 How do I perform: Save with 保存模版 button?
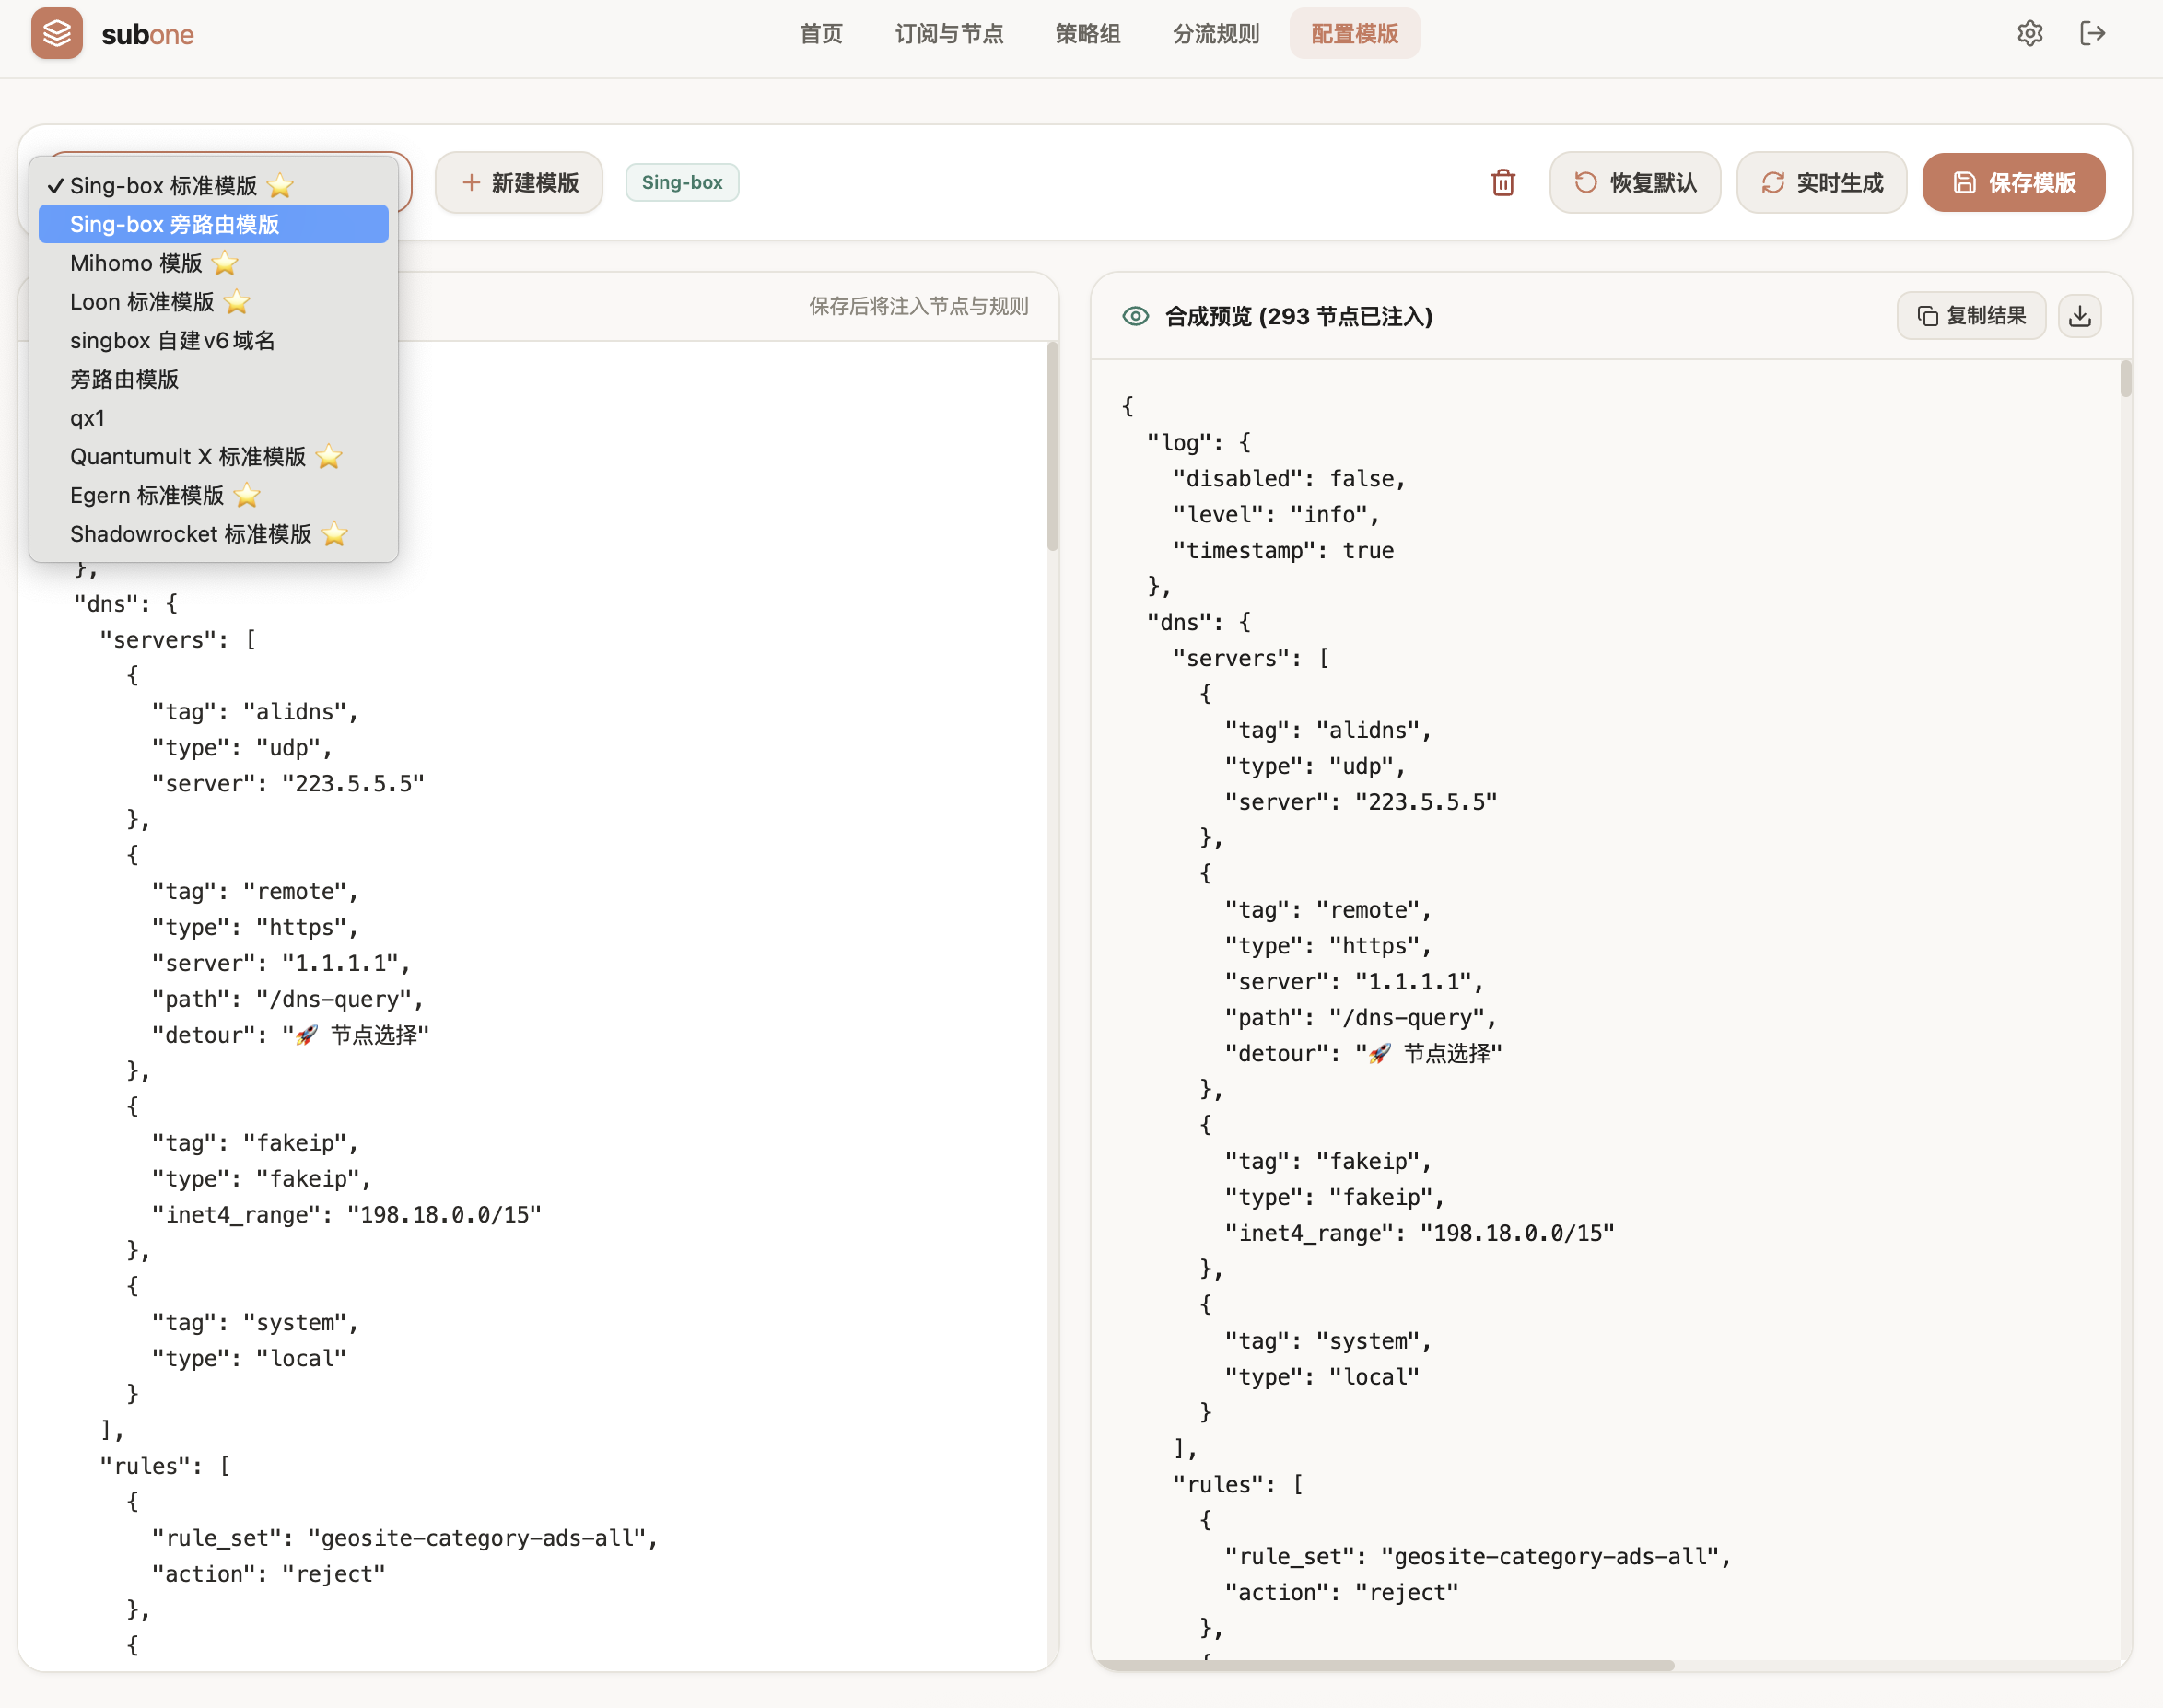tap(2014, 183)
